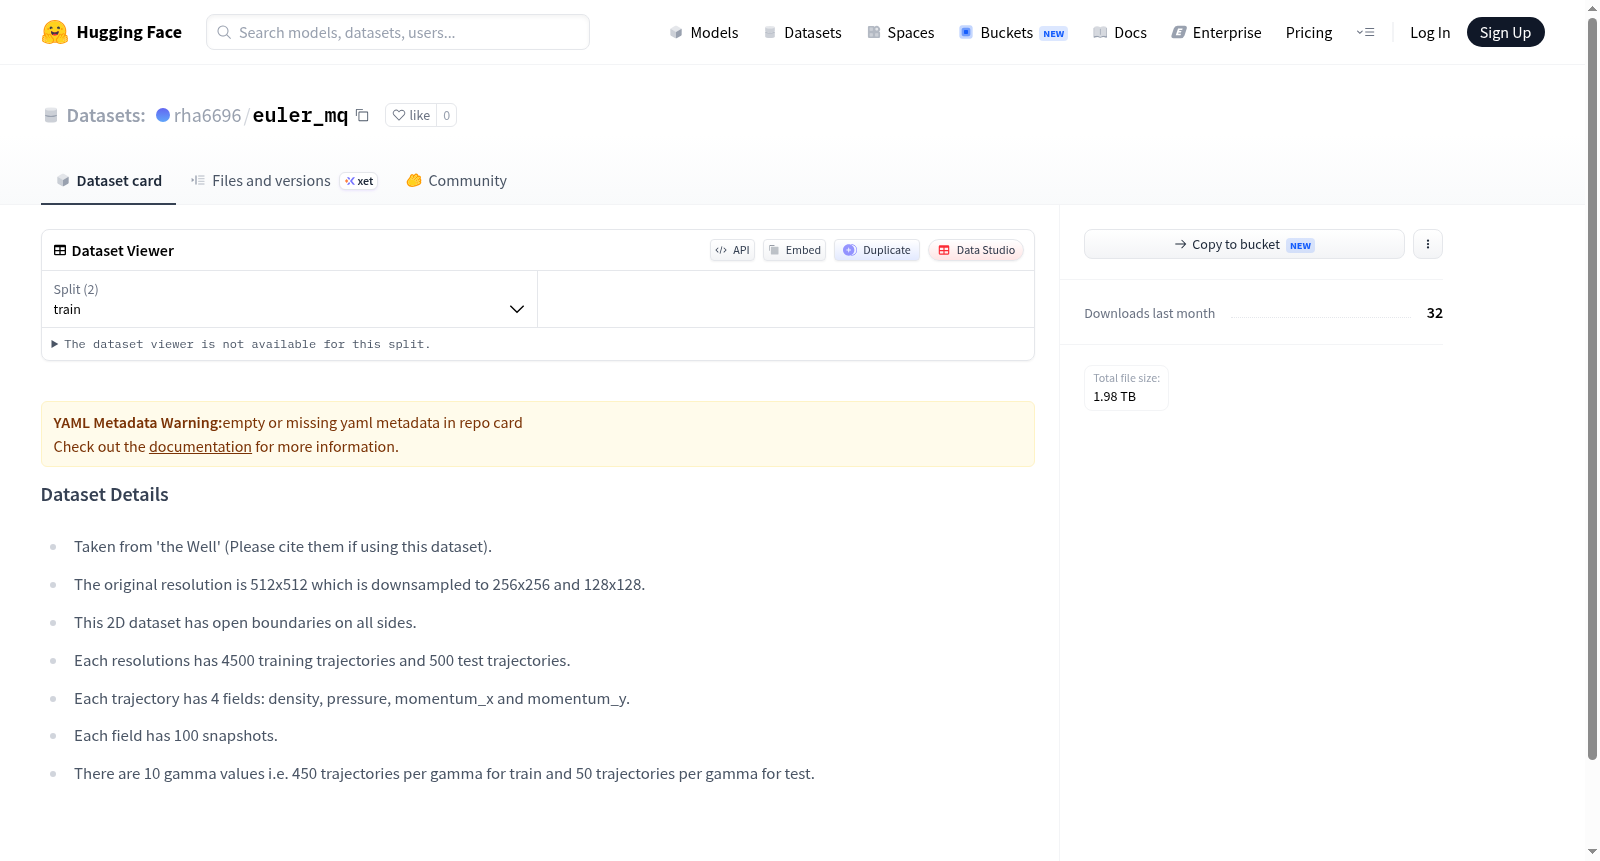Click the API code icon button
The image size is (1600, 861).
[x=732, y=250]
